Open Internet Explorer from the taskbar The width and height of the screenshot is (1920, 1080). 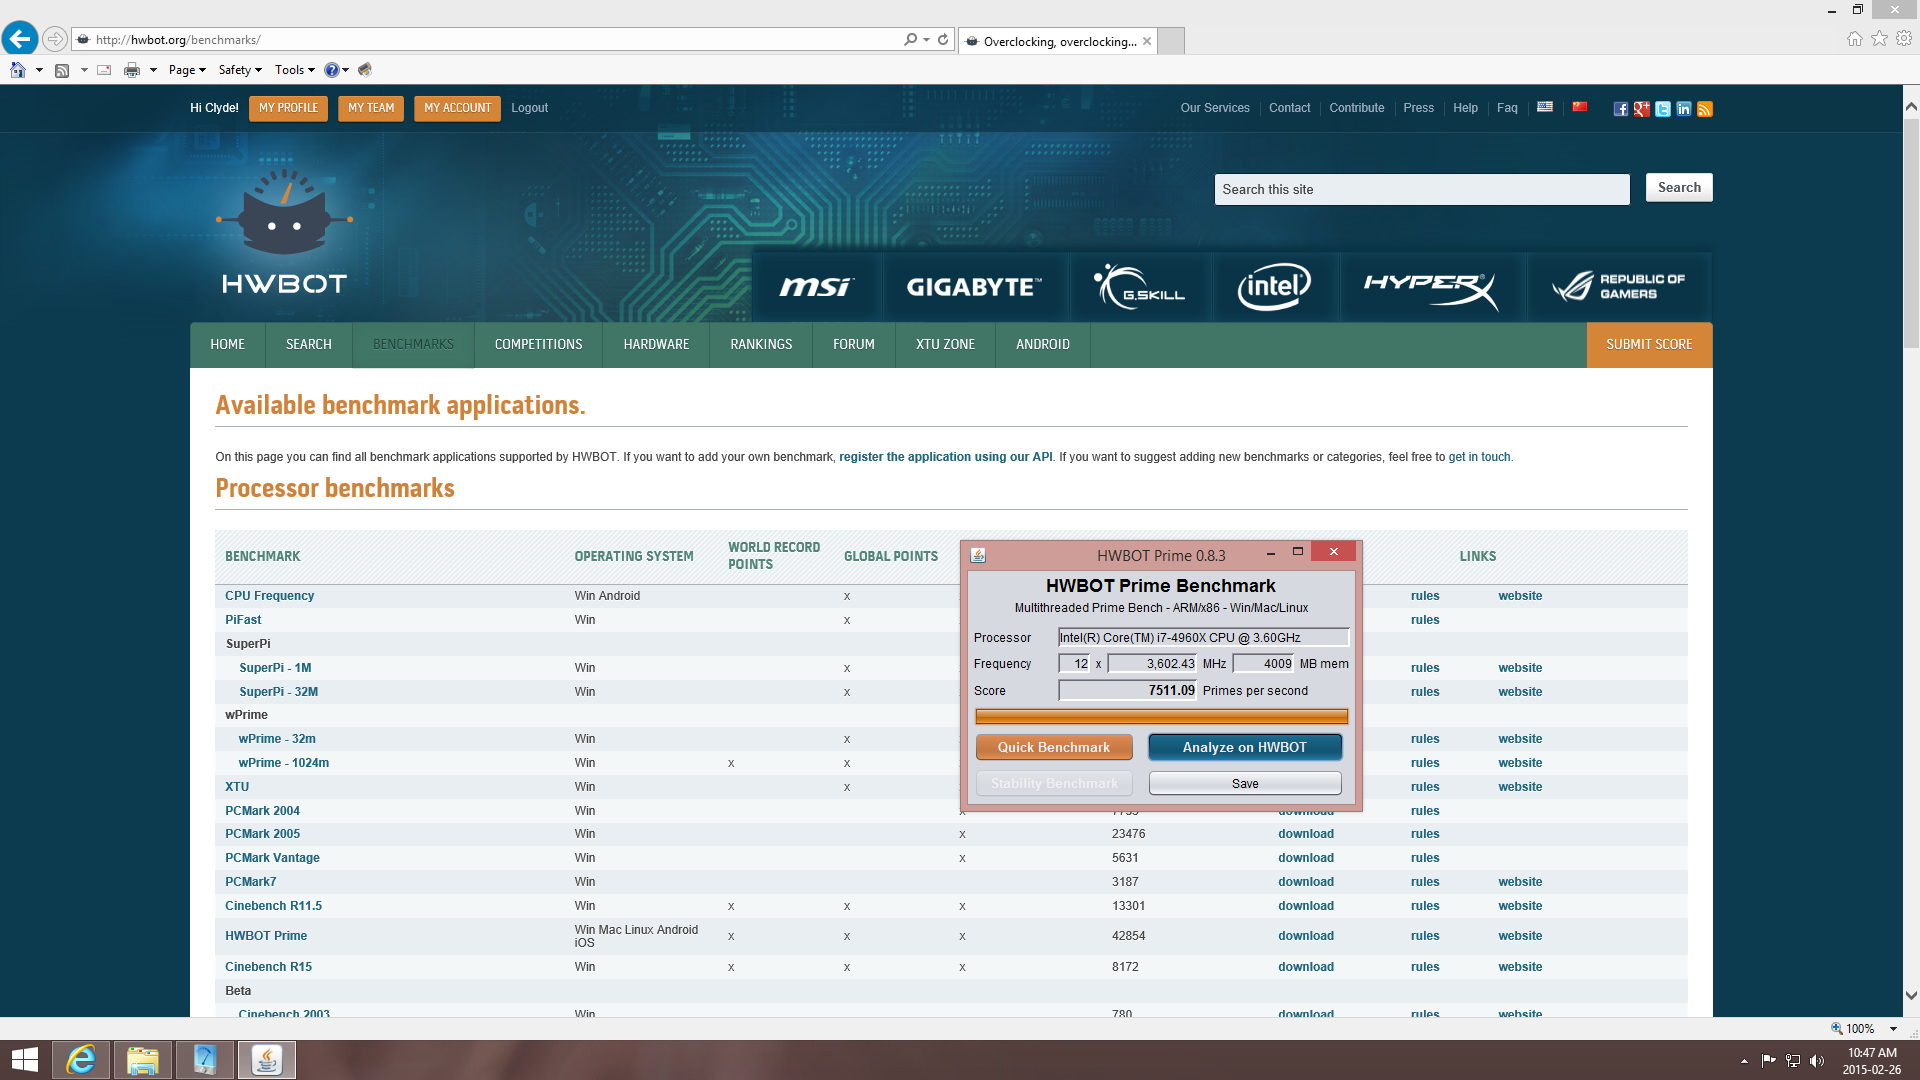pyautogui.click(x=81, y=1060)
